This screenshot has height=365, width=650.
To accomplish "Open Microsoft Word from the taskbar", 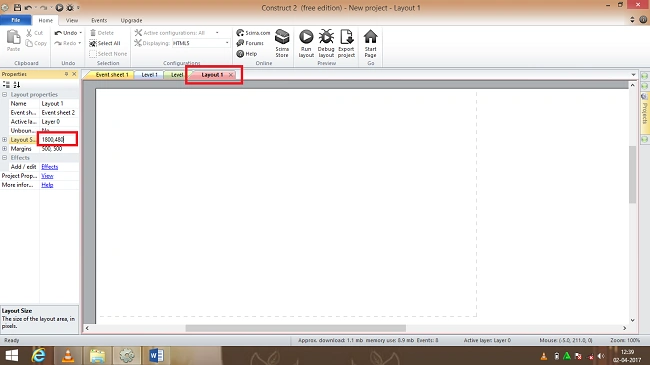I will pos(156,355).
